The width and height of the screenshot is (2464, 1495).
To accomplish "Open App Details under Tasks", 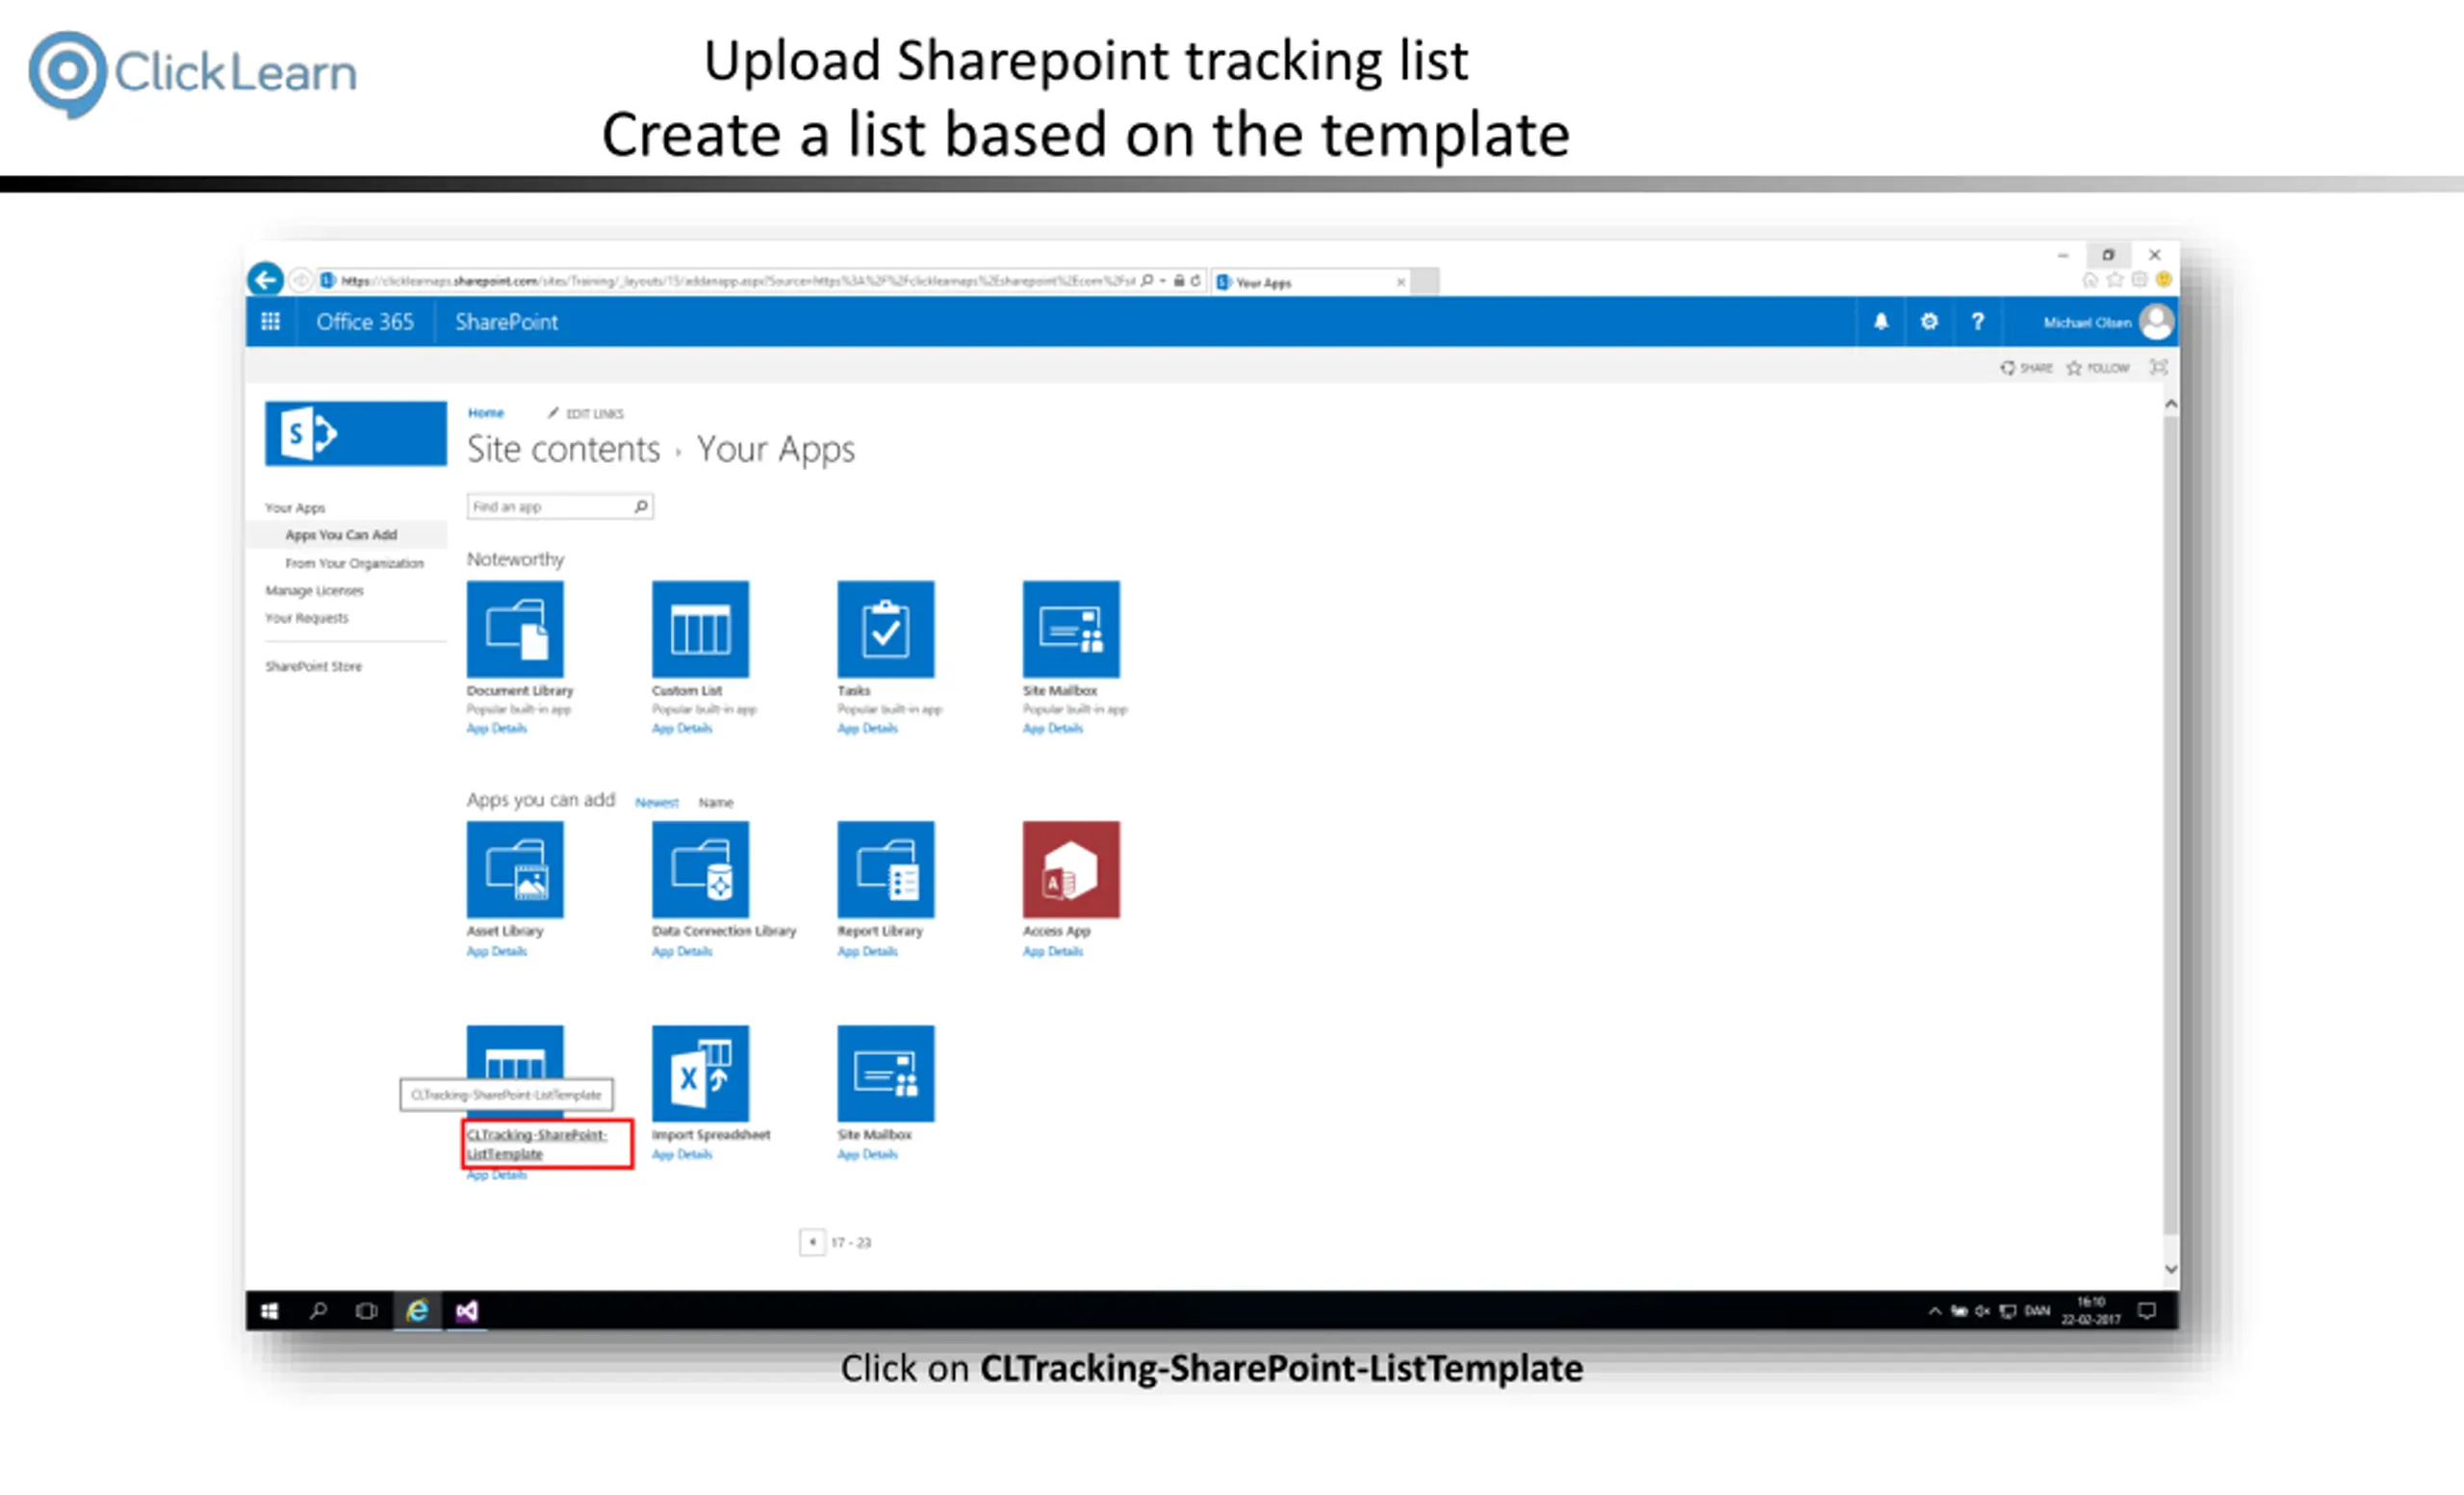I will pyautogui.click(x=868, y=728).
